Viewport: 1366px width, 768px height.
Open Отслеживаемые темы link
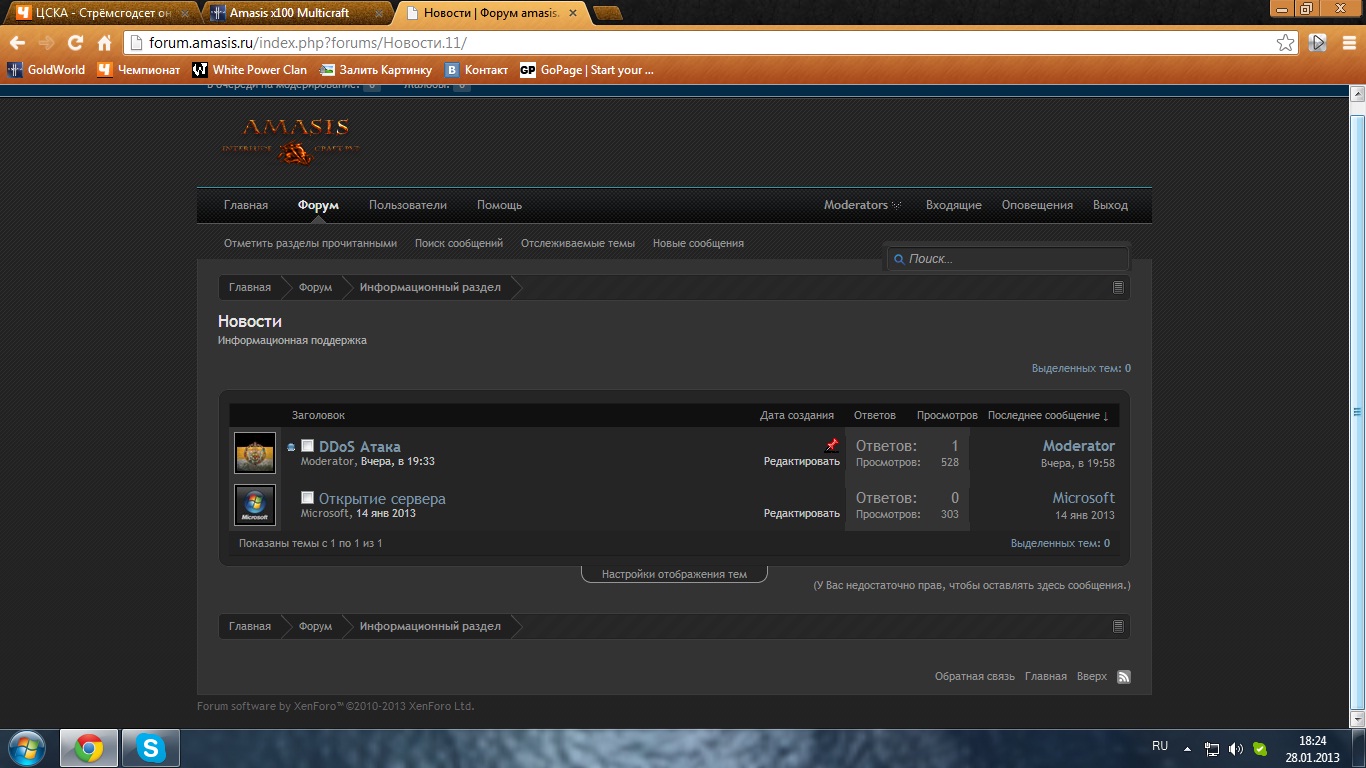(x=578, y=243)
